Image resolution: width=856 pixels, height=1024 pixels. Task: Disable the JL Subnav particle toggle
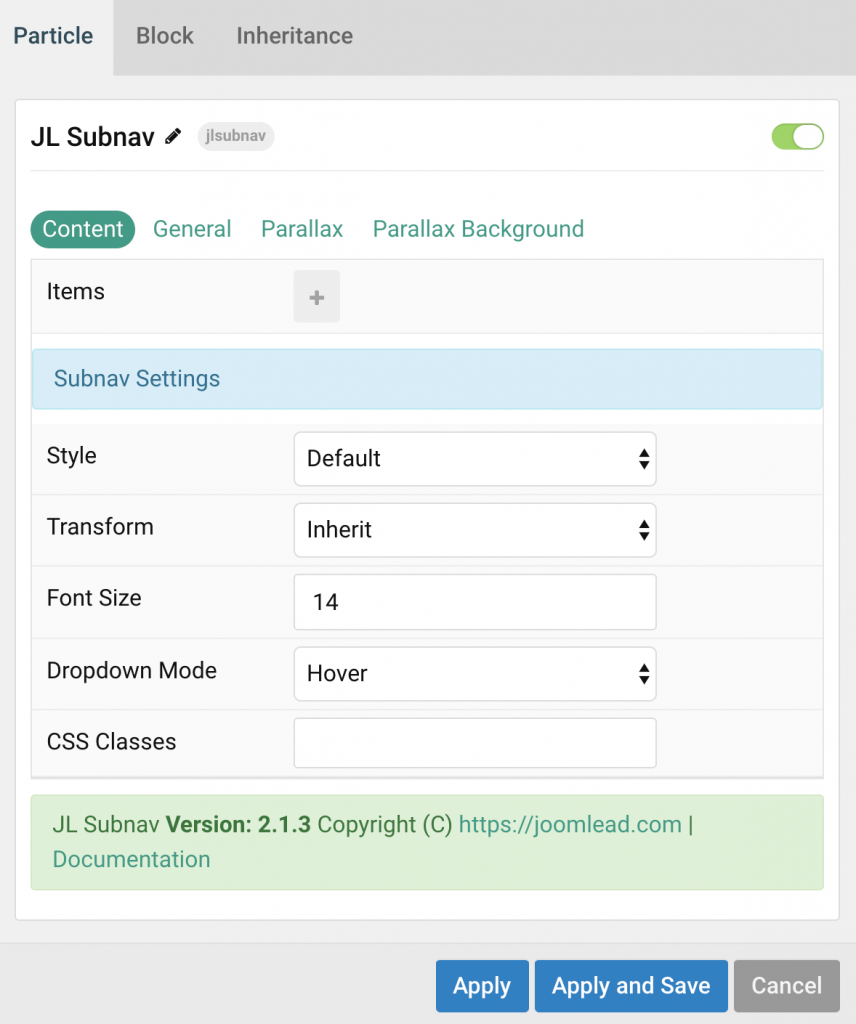(797, 136)
